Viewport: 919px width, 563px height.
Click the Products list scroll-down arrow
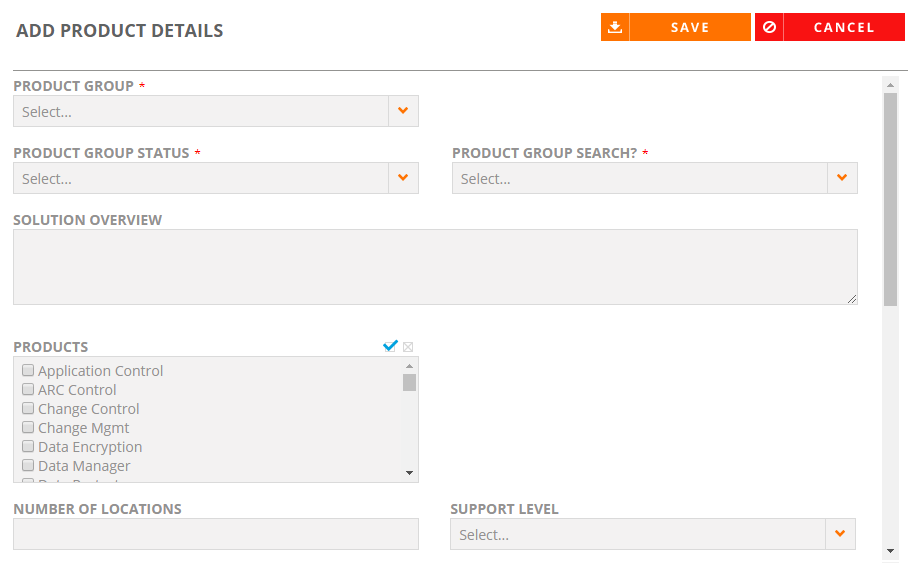pyautogui.click(x=410, y=473)
